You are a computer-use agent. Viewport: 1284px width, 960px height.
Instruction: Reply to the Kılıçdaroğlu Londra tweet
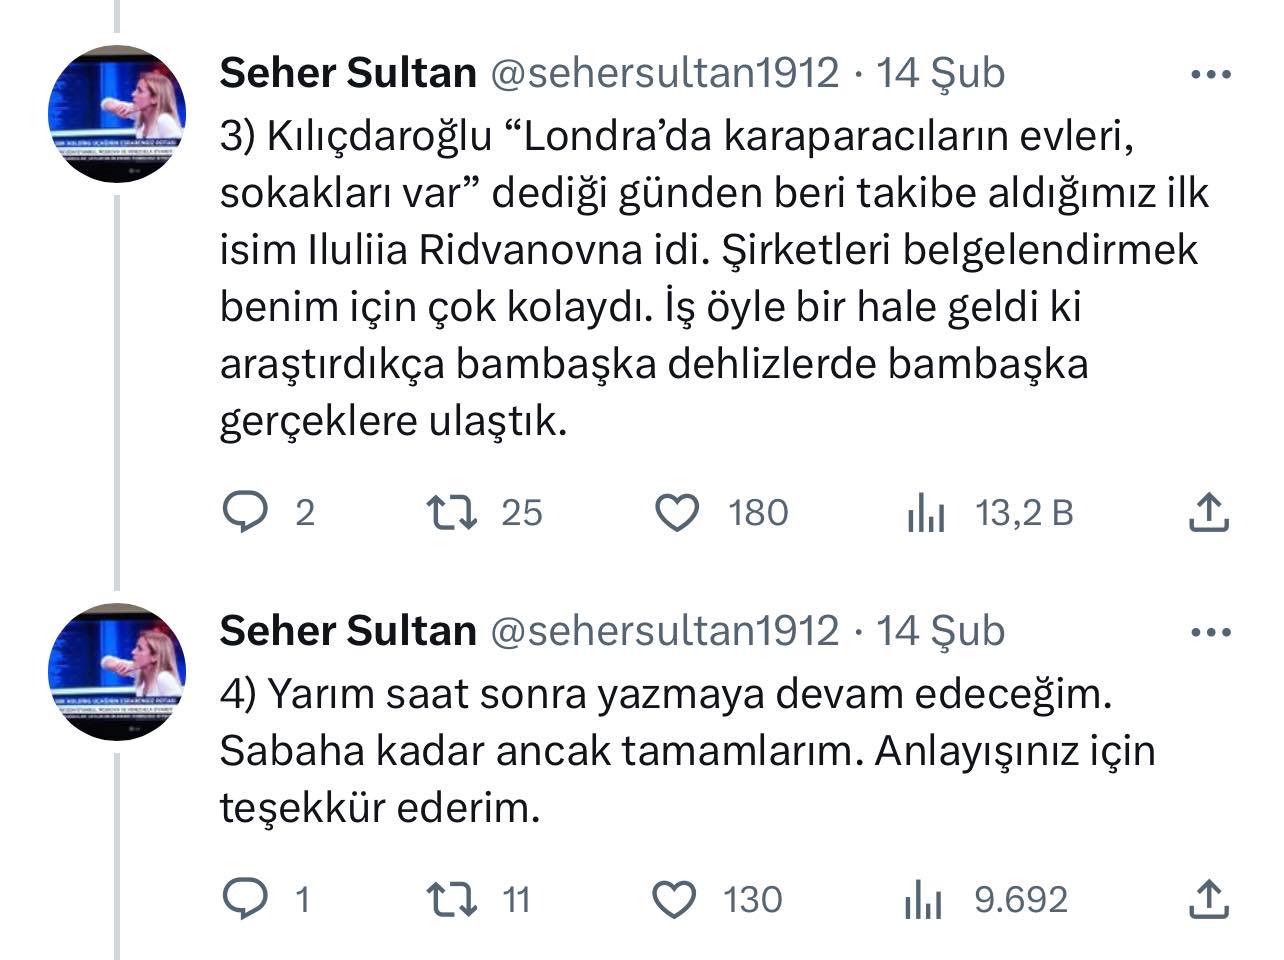click(245, 513)
